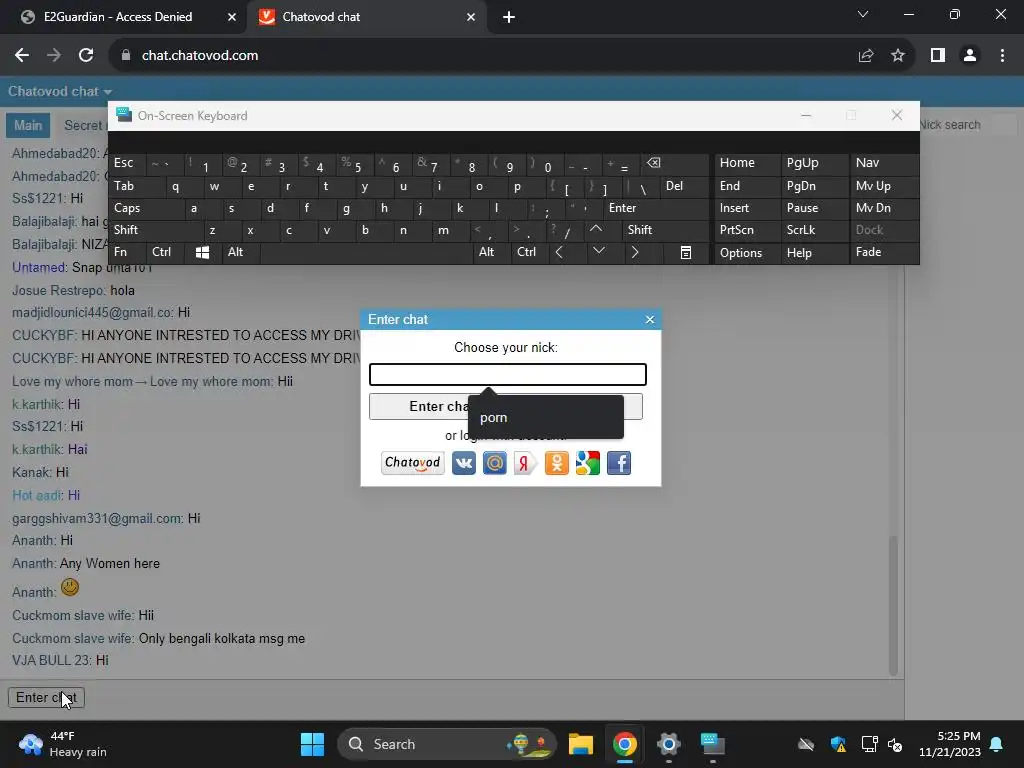Click the Mv Up key on the On-Screen Keyboard

pos(884,186)
